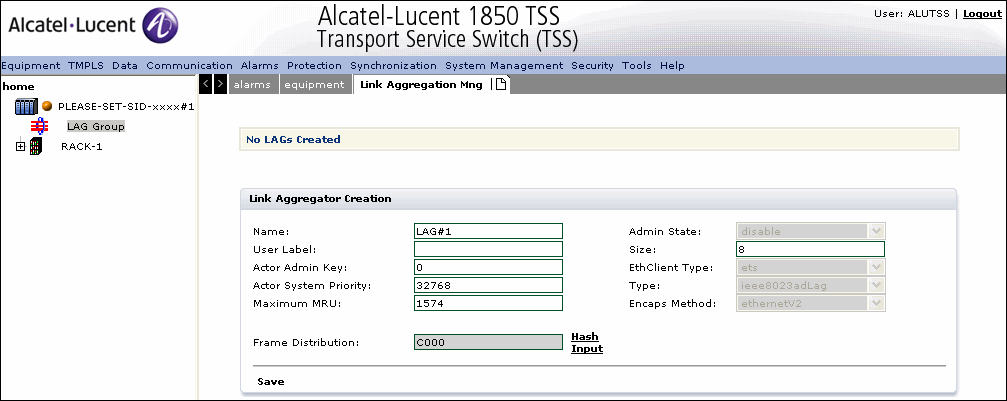The height and width of the screenshot is (401, 1007).
Task: Click Save to create the LAG
Action: tap(270, 382)
